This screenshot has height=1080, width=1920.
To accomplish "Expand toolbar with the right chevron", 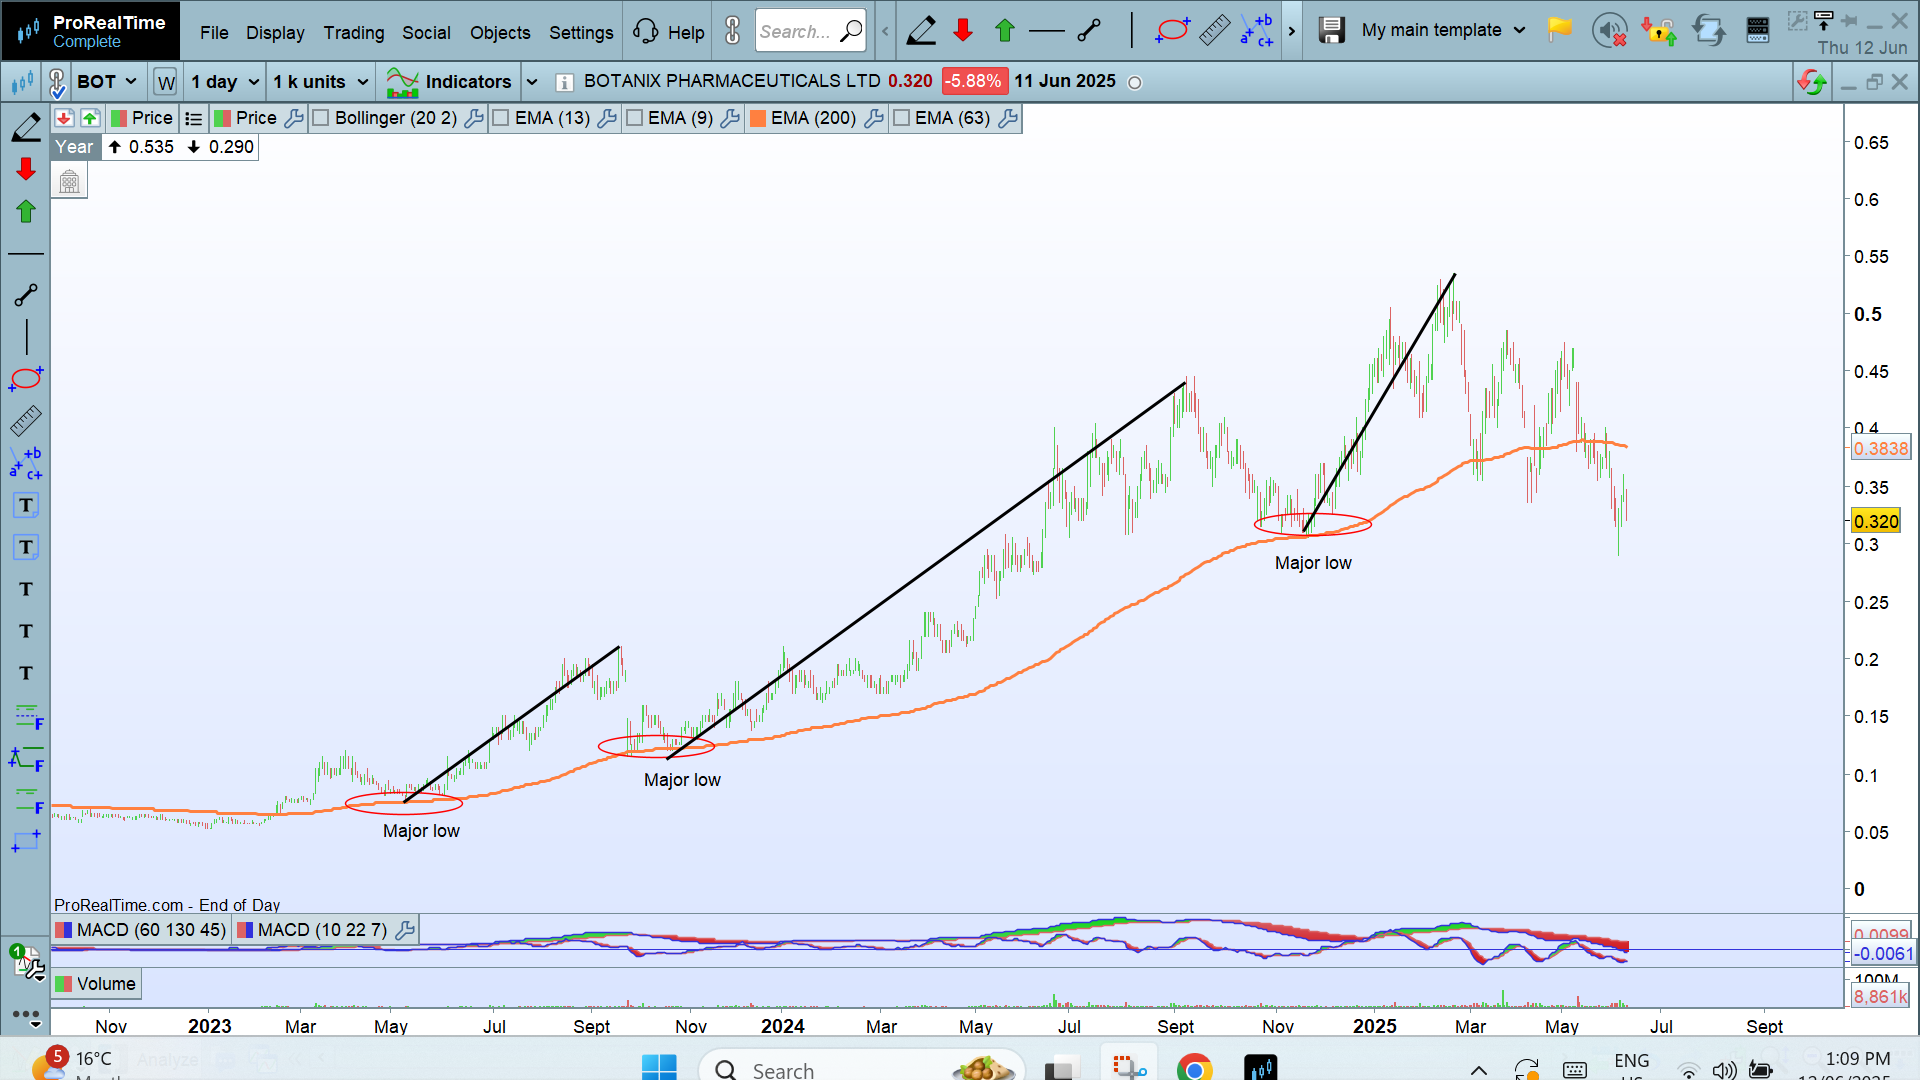I will [x=1291, y=31].
